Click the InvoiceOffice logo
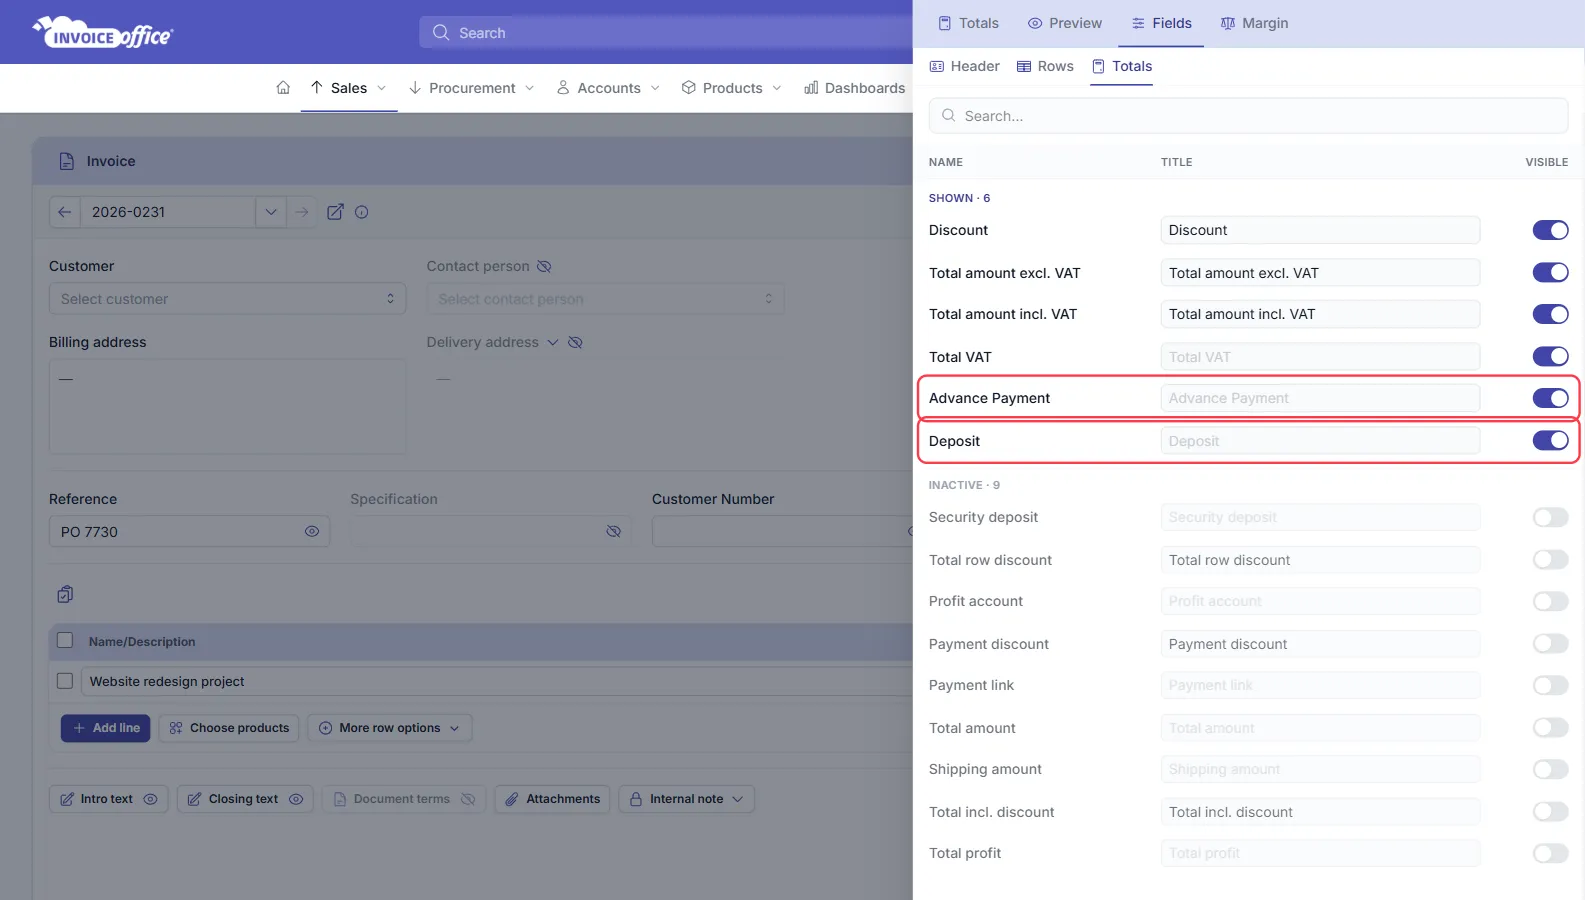The image size is (1585, 900). (x=103, y=33)
